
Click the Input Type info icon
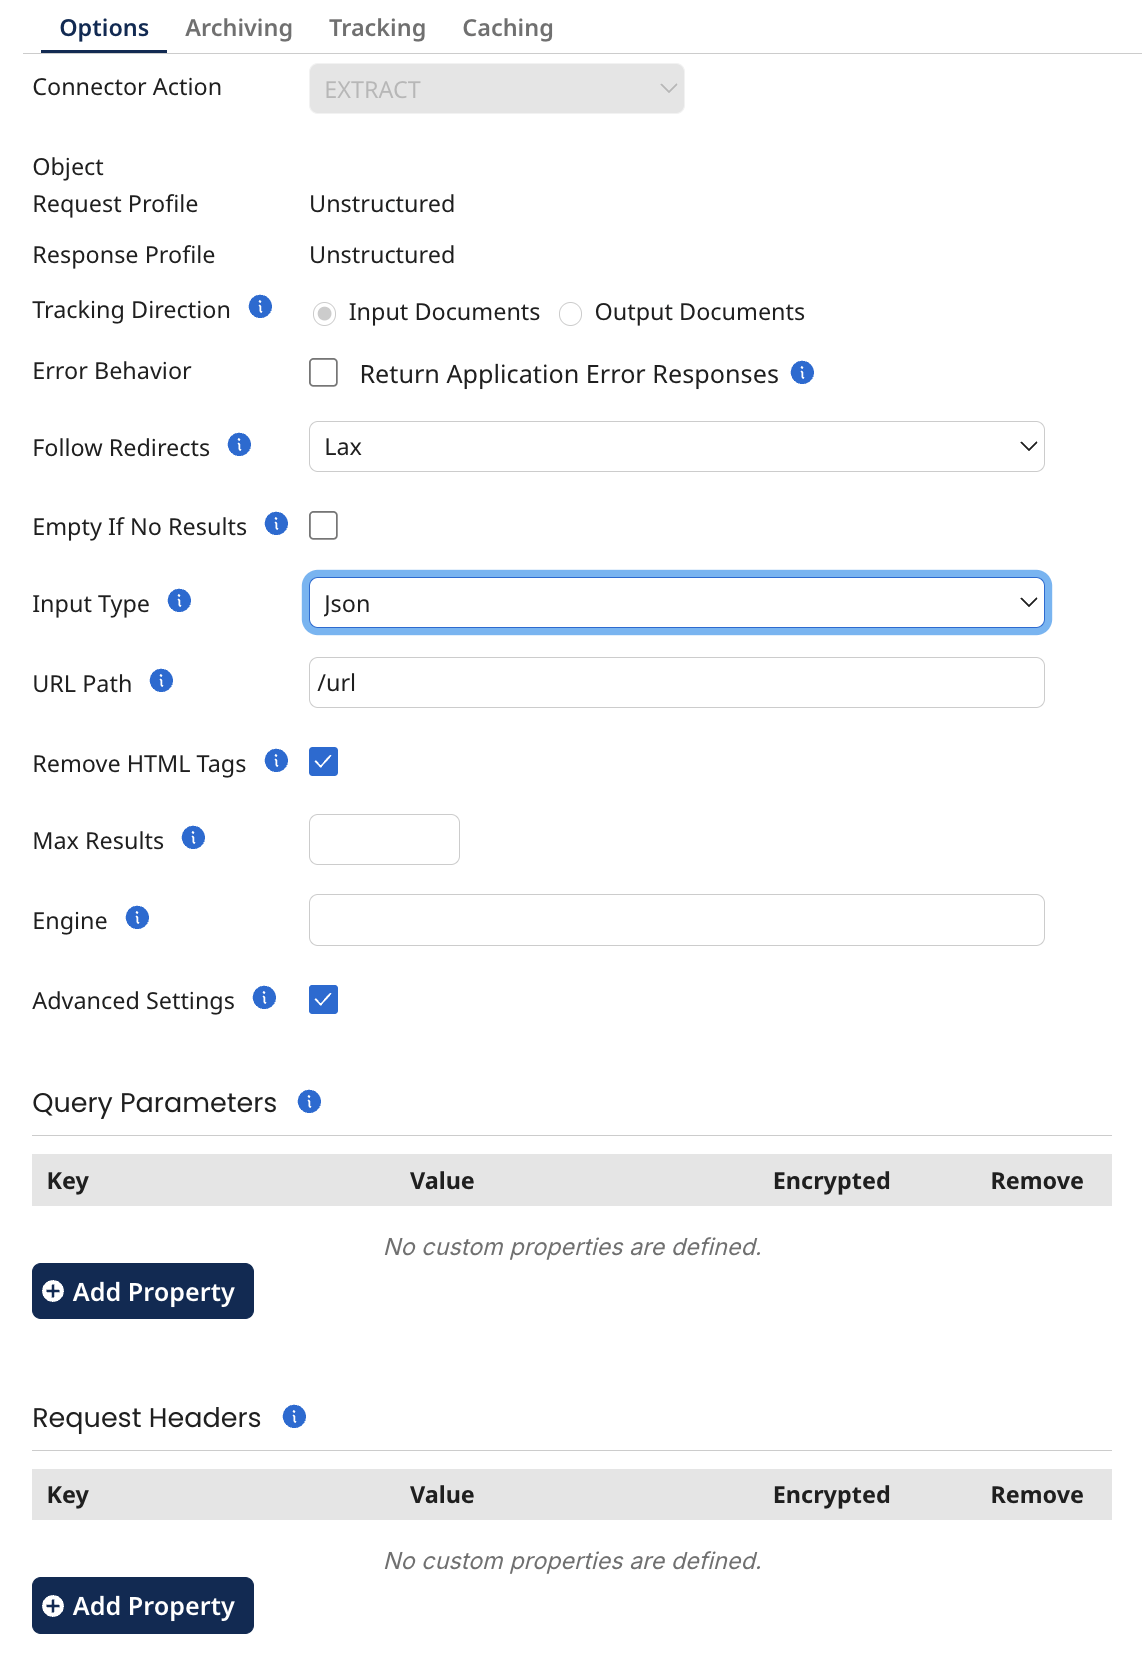point(179,601)
